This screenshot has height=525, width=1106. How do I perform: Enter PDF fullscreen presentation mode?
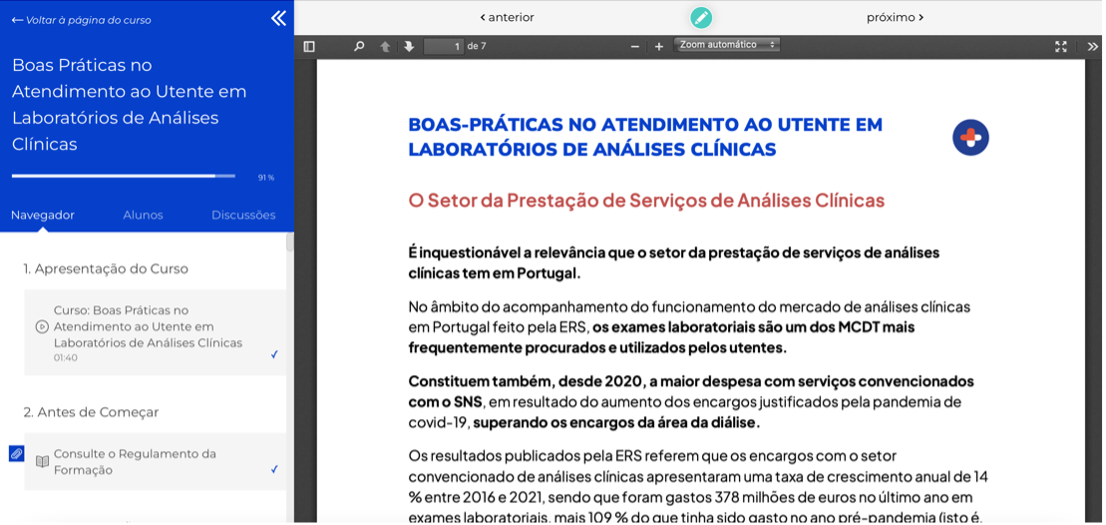point(1061,46)
